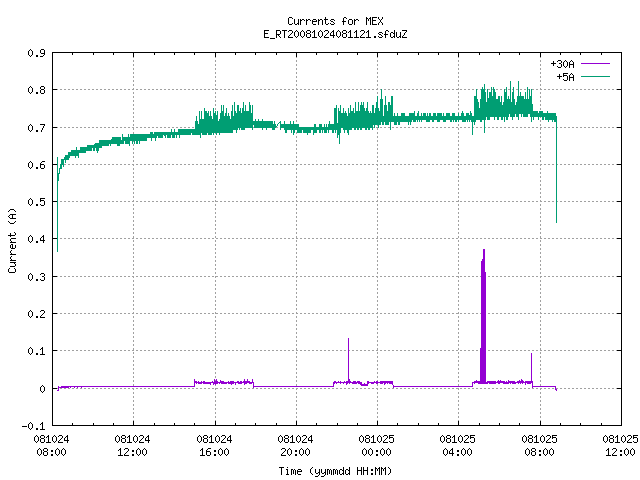Click the 081024 20:00 x-axis label
This screenshot has width=640, height=480.
[x=296, y=445]
